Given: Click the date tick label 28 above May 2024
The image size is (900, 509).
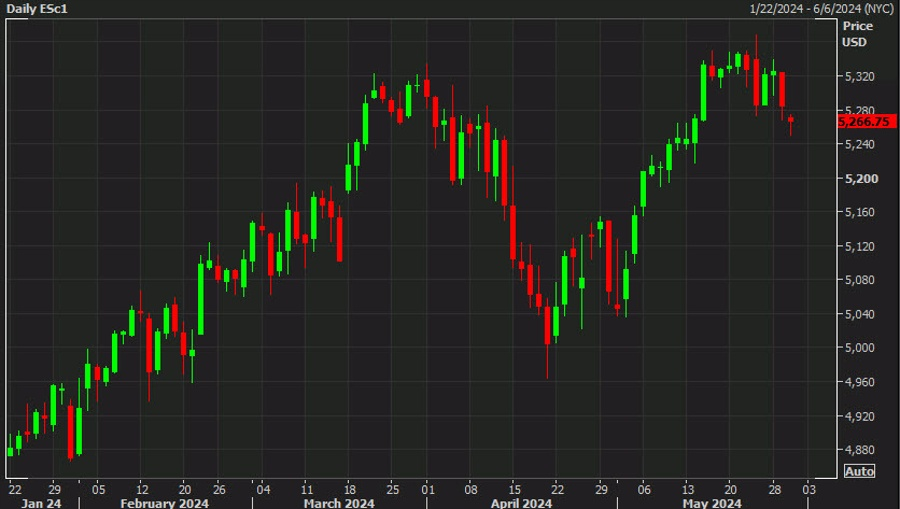Looking at the screenshot, I should click(x=774, y=489).
